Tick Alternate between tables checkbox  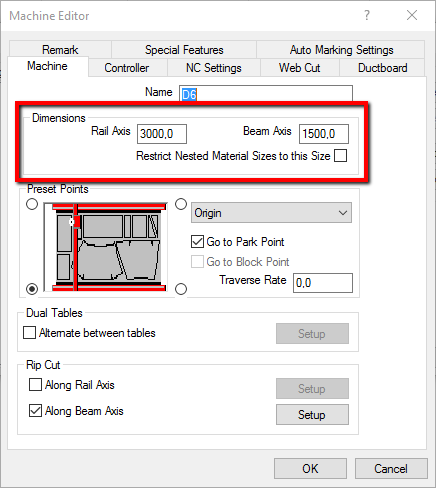[x=29, y=333]
